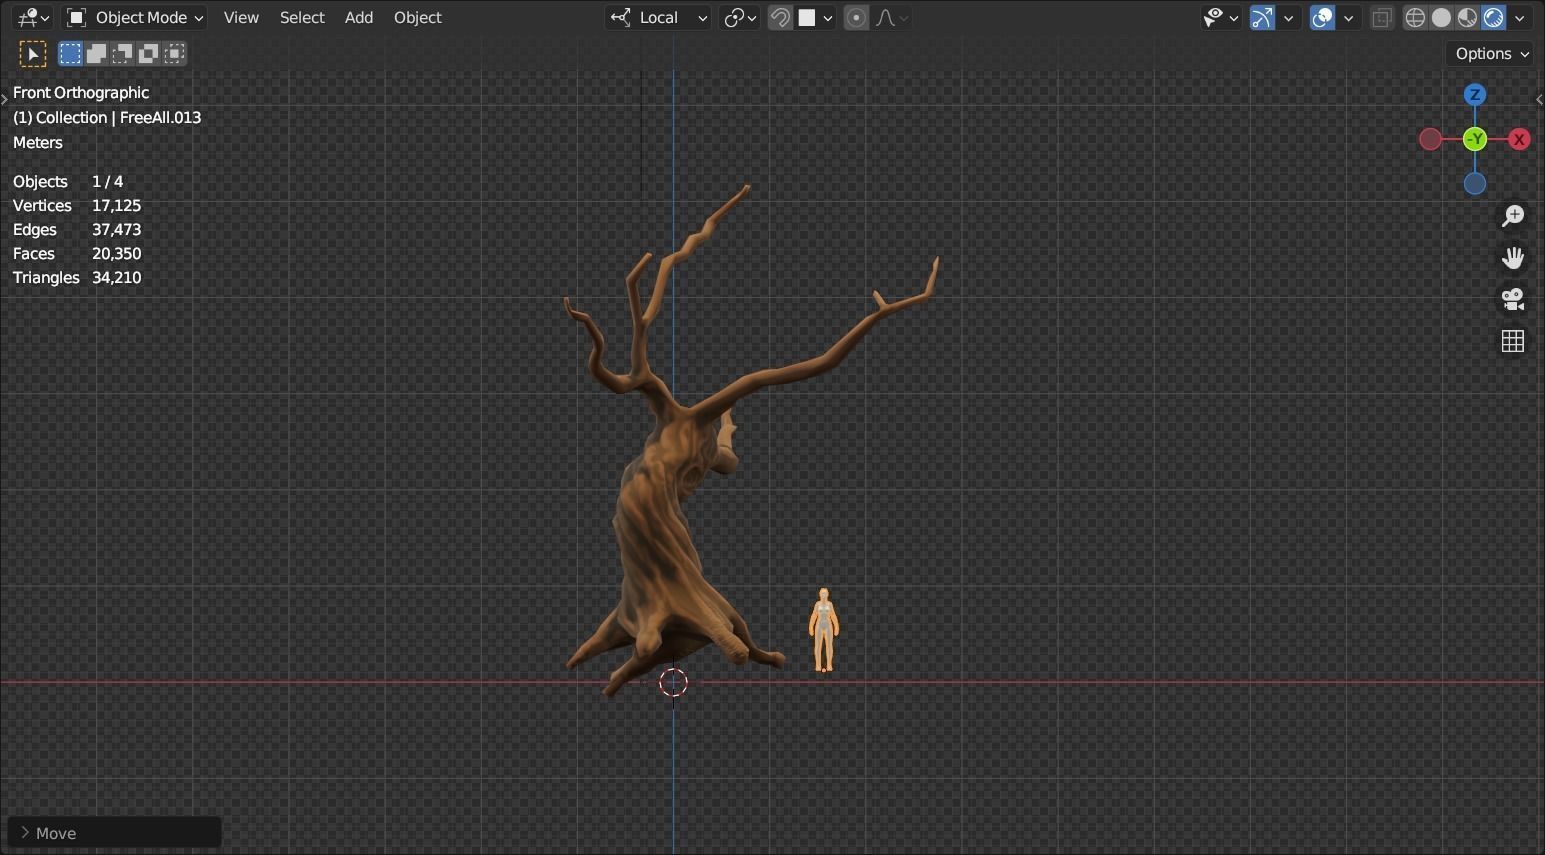Select rendered shading mode
Viewport: 1545px width, 855px height.
[x=1493, y=17]
